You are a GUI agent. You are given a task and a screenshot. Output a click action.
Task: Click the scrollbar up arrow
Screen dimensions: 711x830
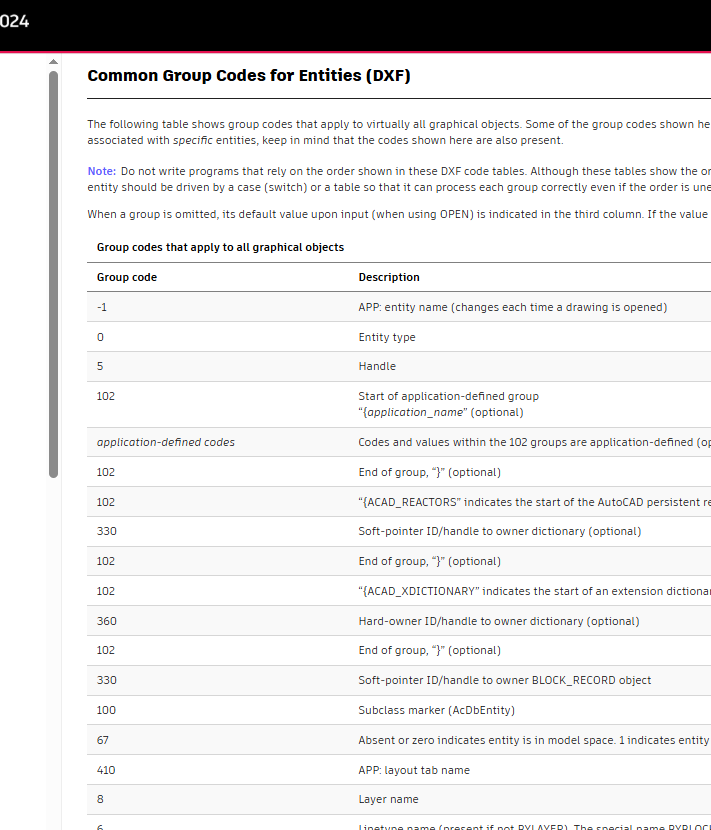pos(53,62)
